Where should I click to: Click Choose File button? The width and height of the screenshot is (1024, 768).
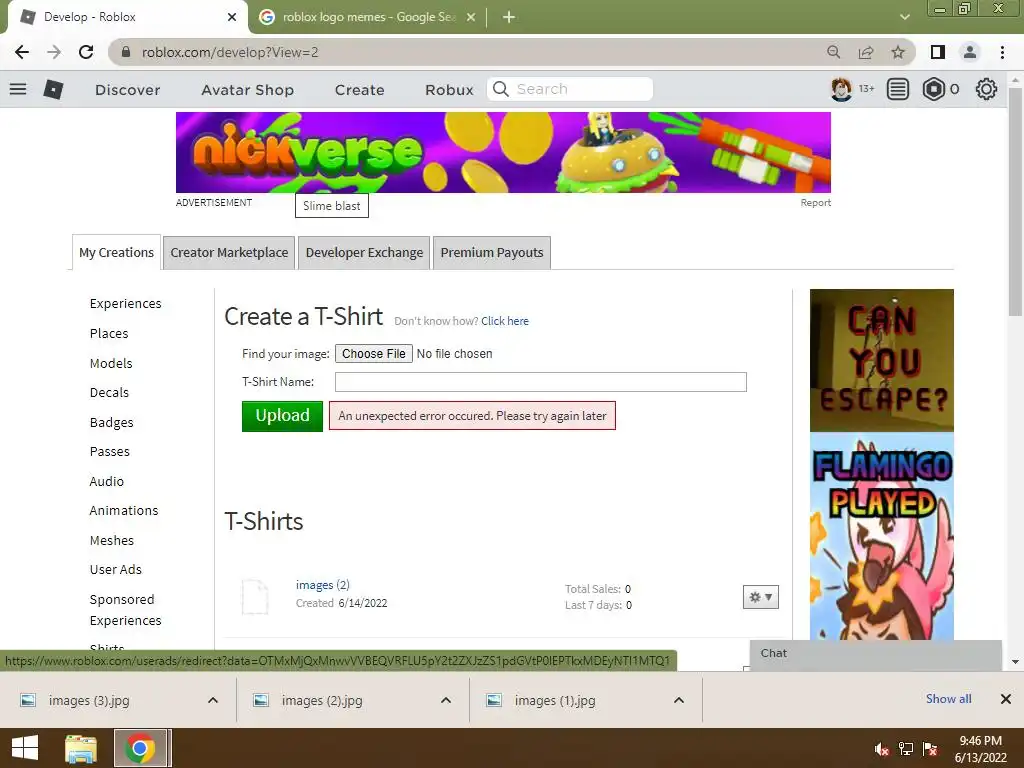[374, 353]
